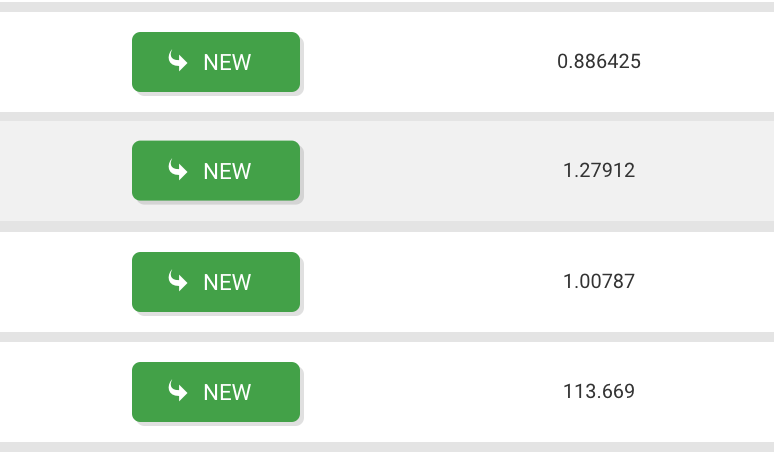Click the empty space between NEW and 113.669
Viewport: 774px width, 458px height.
pyautogui.click(x=428, y=392)
